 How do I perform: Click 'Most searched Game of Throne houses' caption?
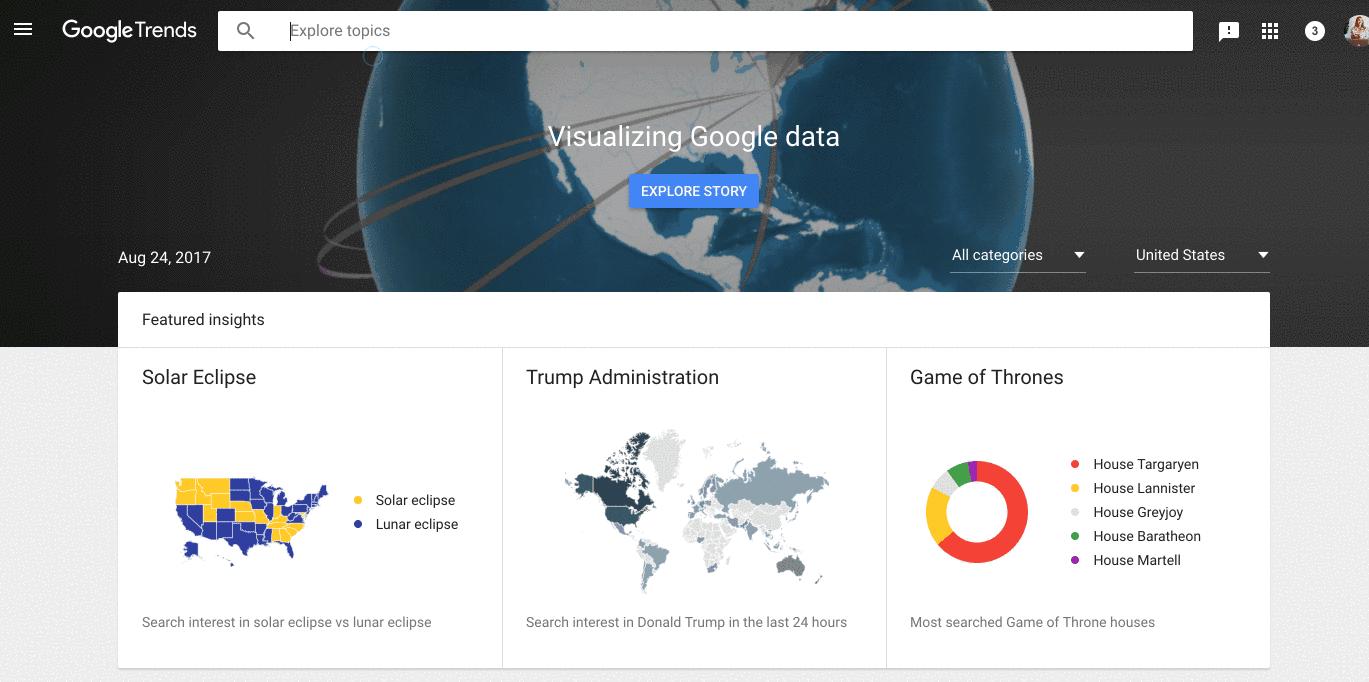(1032, 622)
